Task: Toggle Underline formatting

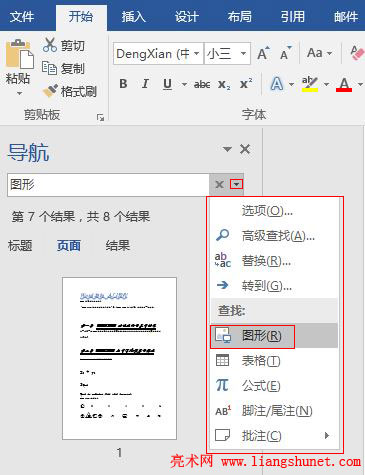Action: click(168, 84)
